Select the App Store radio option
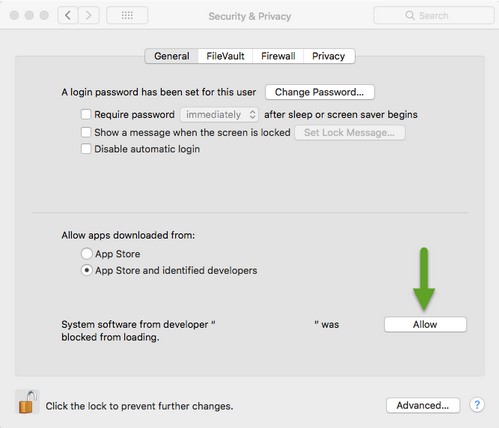 coord(87,254)
